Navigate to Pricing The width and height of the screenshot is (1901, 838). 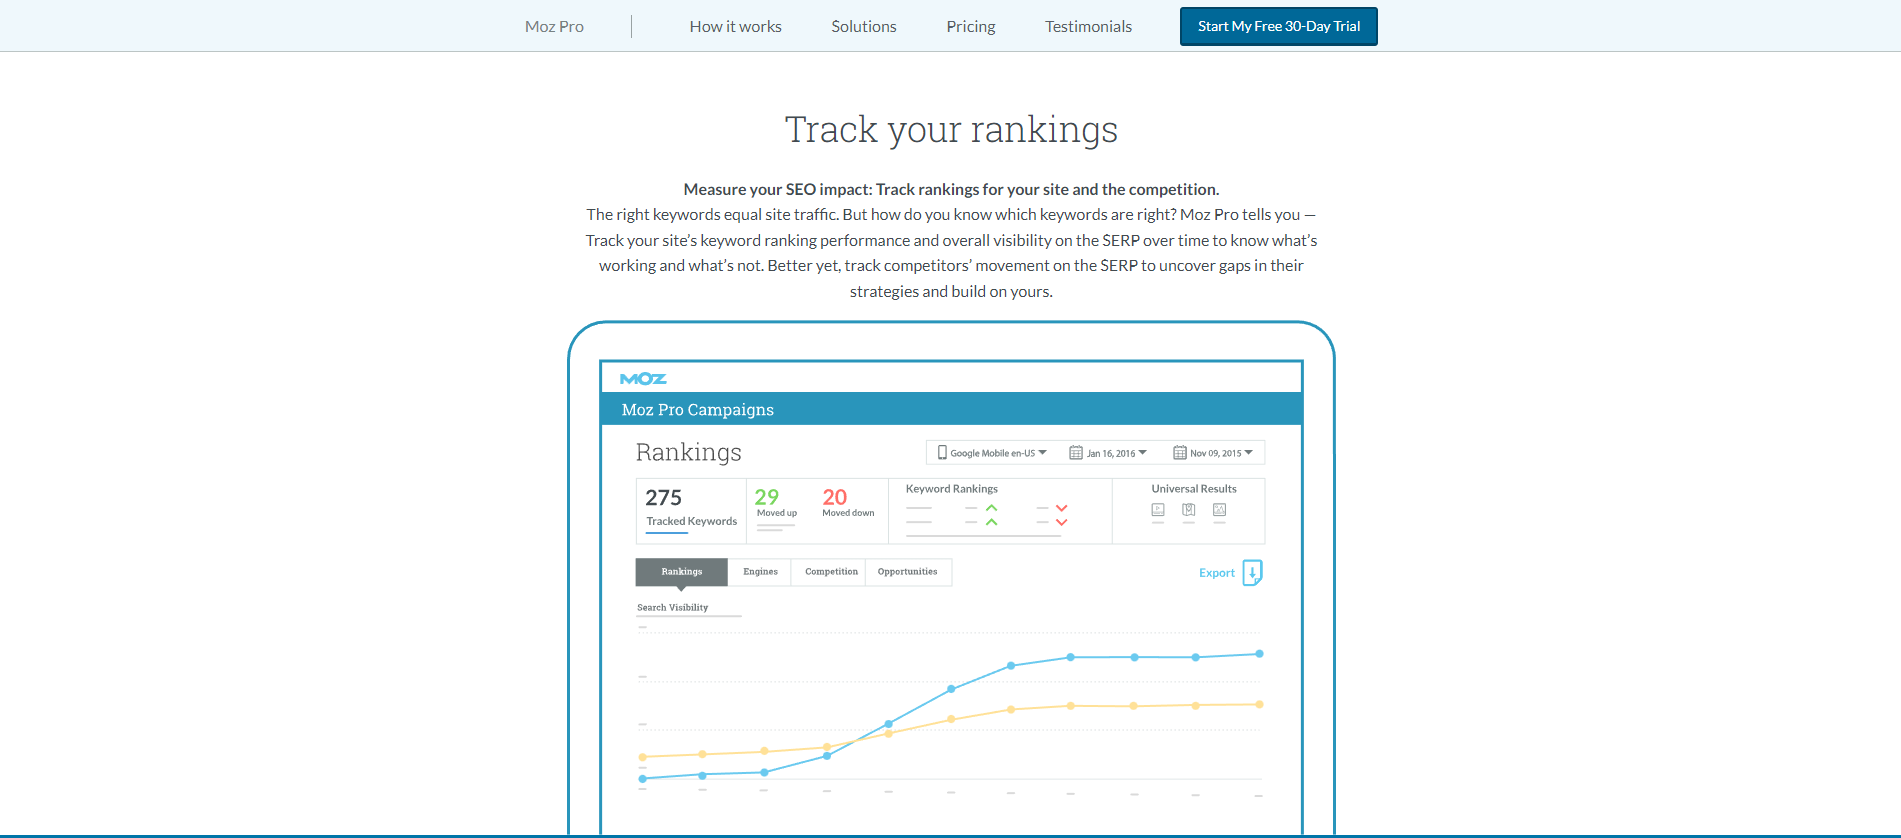click(x=971, y=27)
